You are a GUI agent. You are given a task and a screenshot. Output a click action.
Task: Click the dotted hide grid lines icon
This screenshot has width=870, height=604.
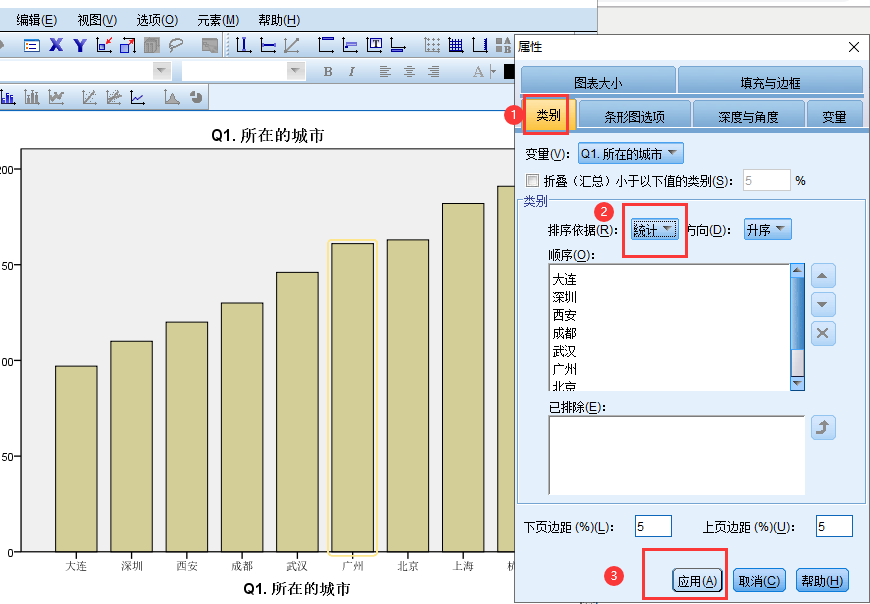[432, 45]
